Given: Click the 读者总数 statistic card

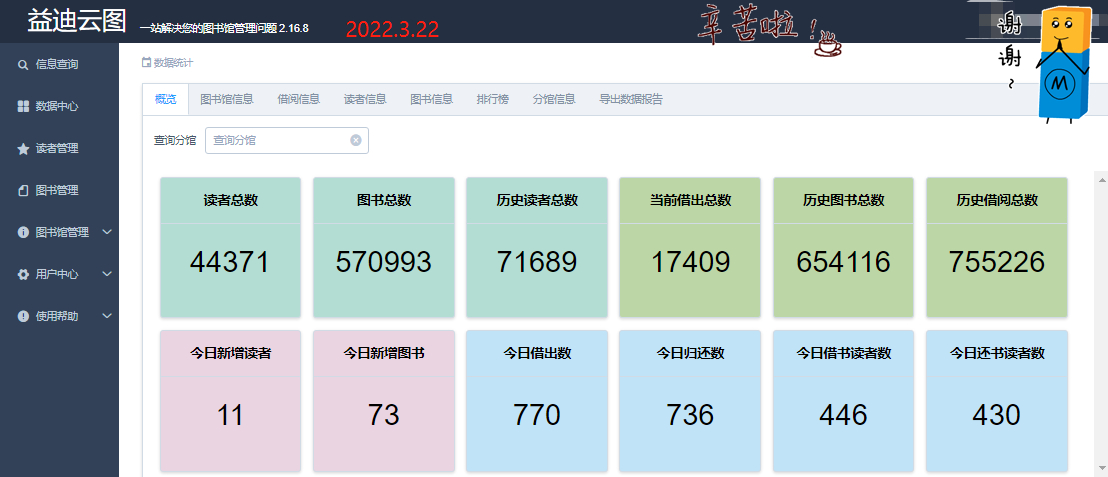Looking at the screenshot, I should point(230,247).
